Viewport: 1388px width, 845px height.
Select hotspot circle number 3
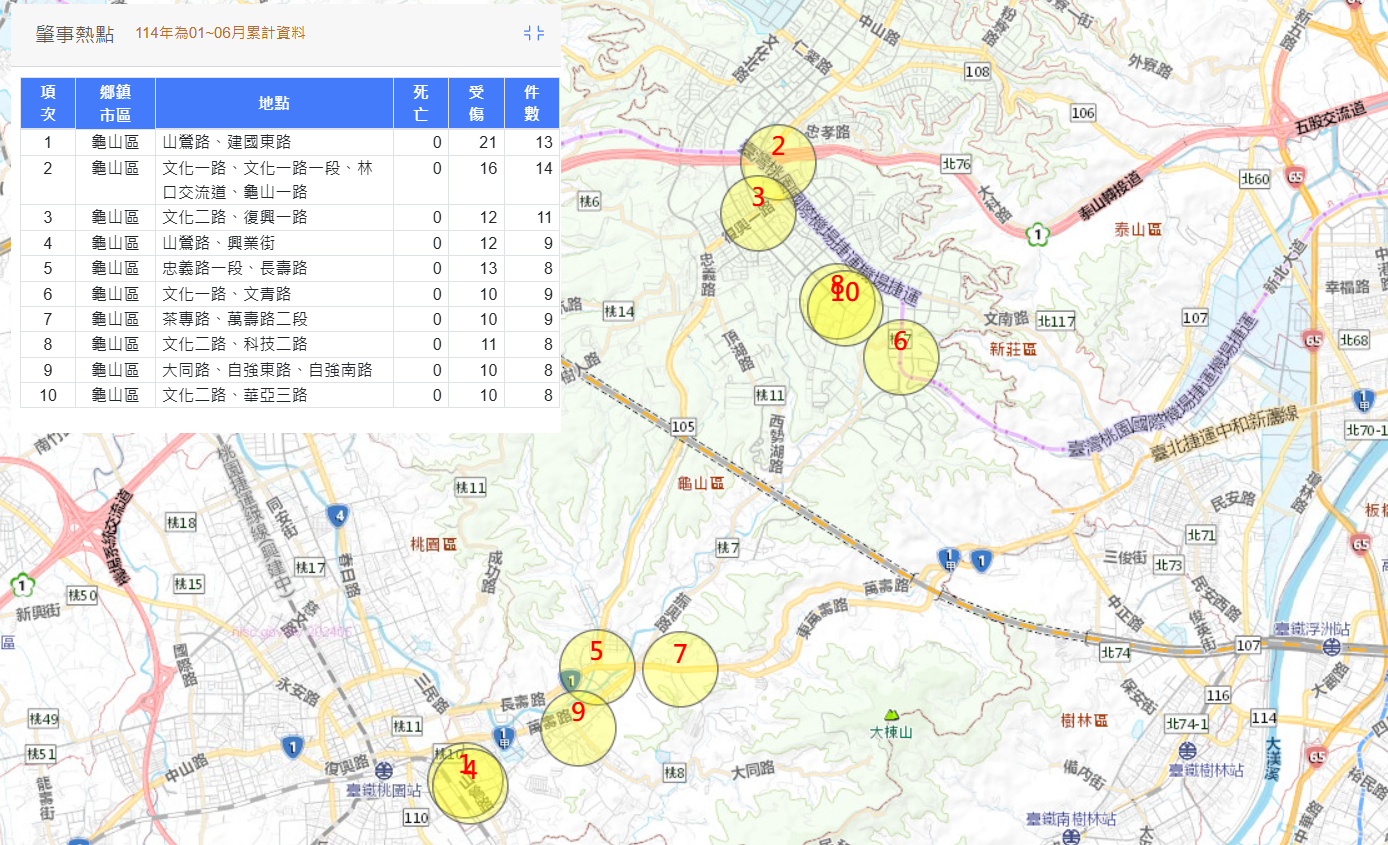coord(757,214)
